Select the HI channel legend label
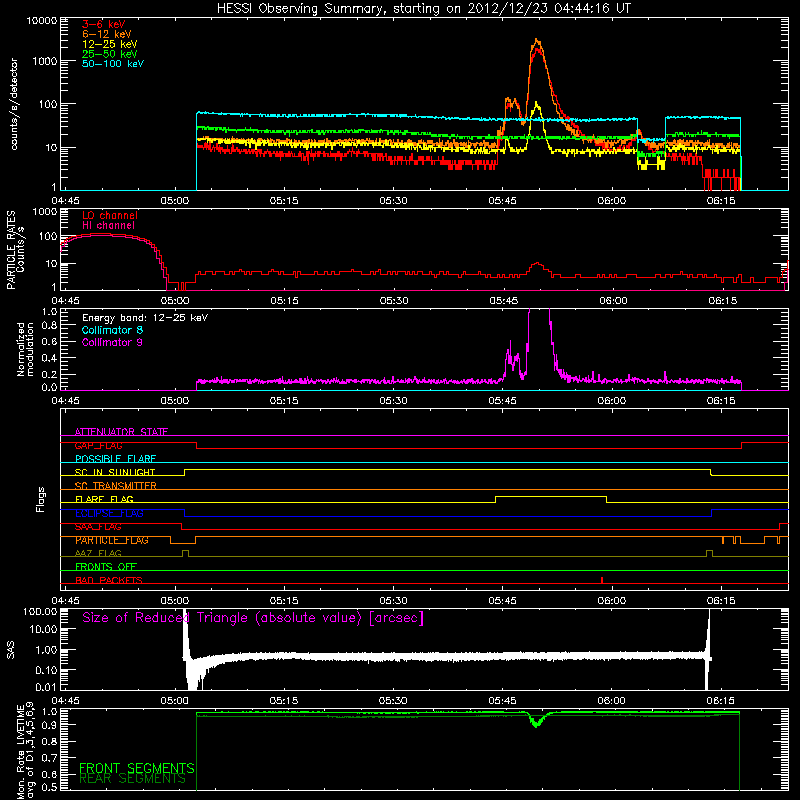The width and height of the screenshot is (800, 800). point(108,226)
